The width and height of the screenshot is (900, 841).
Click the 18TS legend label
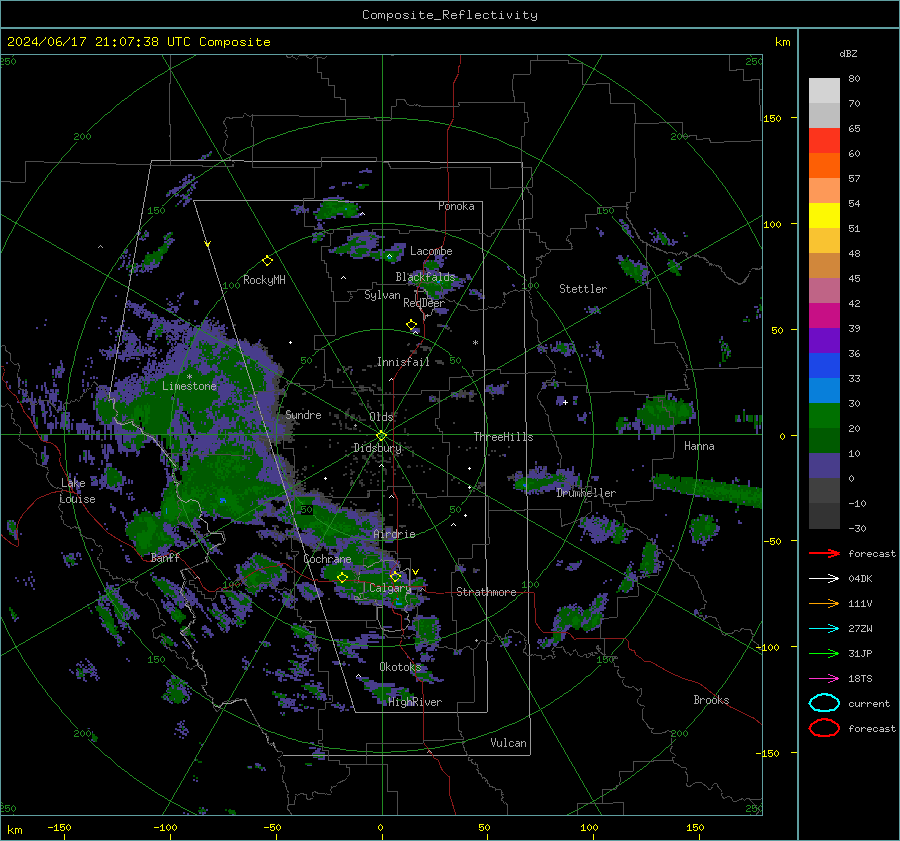pyautogui.click(x=860, y=679)
